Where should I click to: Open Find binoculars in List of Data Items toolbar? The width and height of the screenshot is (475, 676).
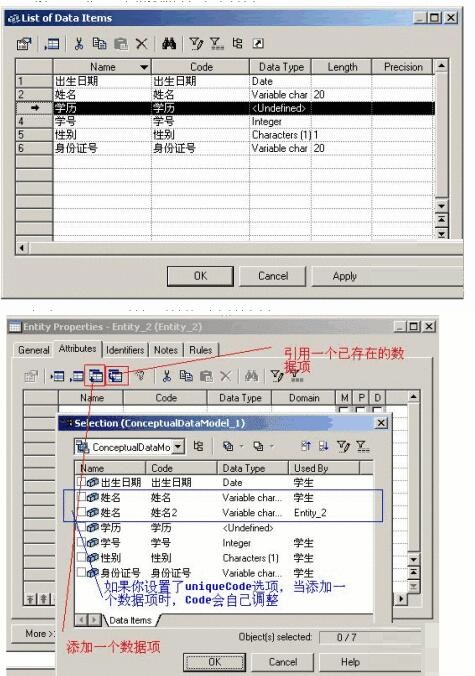click(x=169, y=44)
